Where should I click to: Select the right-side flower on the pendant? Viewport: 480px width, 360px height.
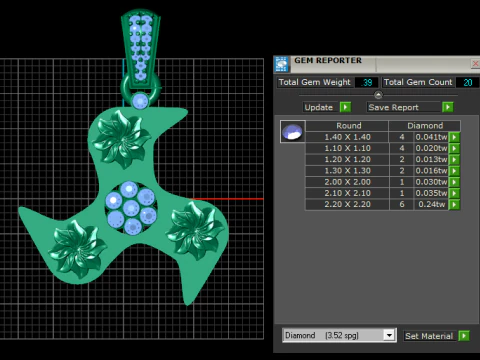coord(196,230)
